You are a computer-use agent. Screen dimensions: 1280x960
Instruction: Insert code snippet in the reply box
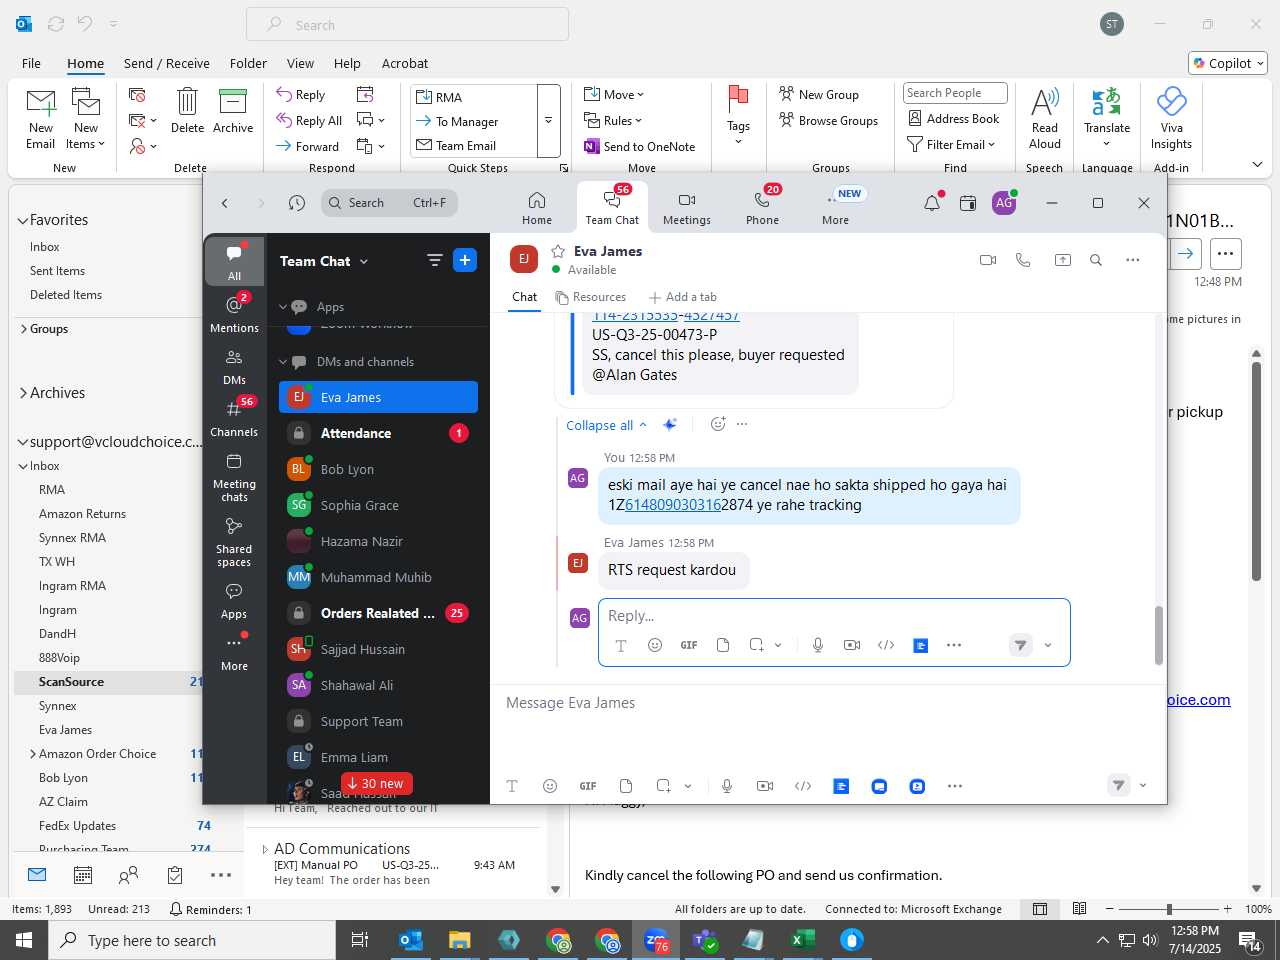coord(886,645)
